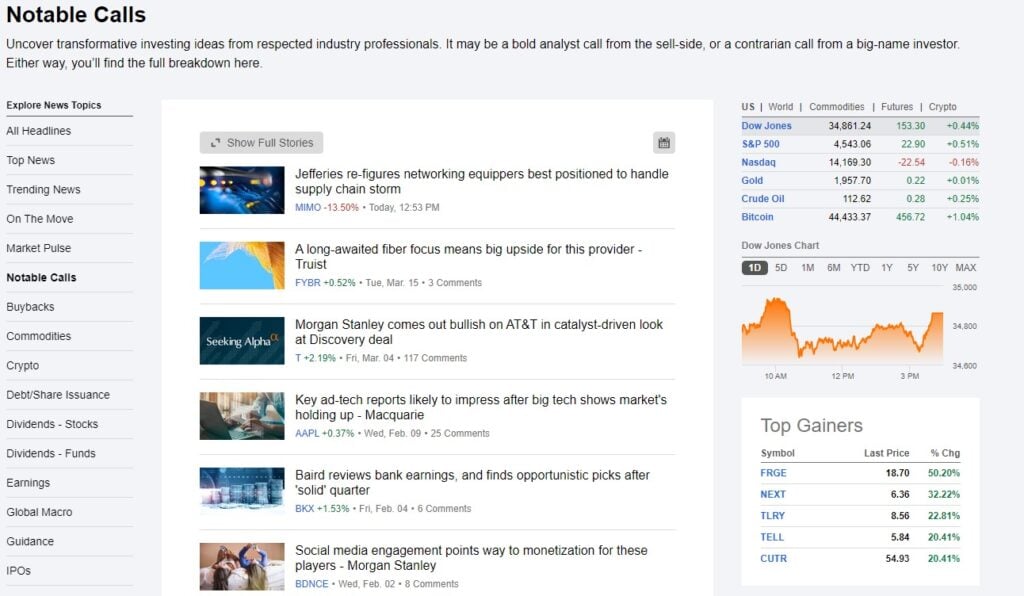Open Dividends - Stocks topic

52,424
